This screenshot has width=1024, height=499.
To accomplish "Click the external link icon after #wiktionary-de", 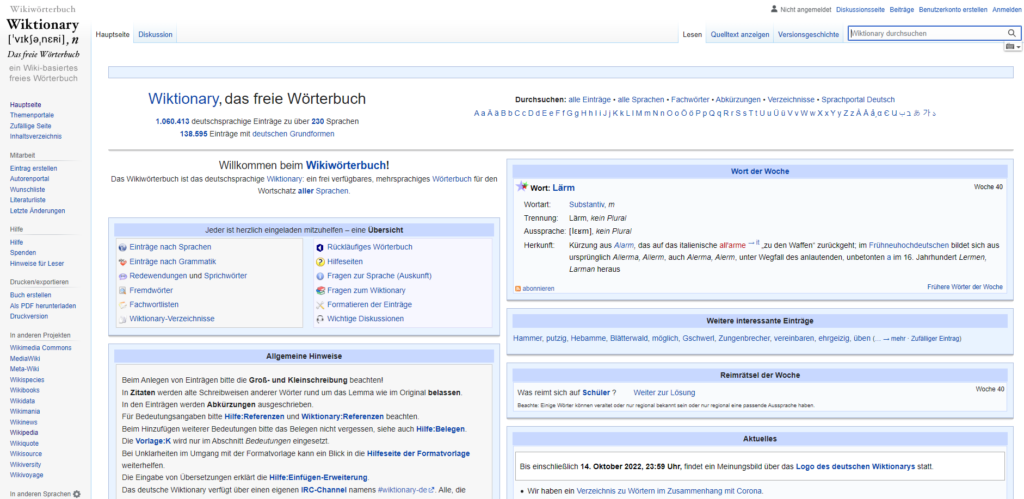I will pos(432,490).
